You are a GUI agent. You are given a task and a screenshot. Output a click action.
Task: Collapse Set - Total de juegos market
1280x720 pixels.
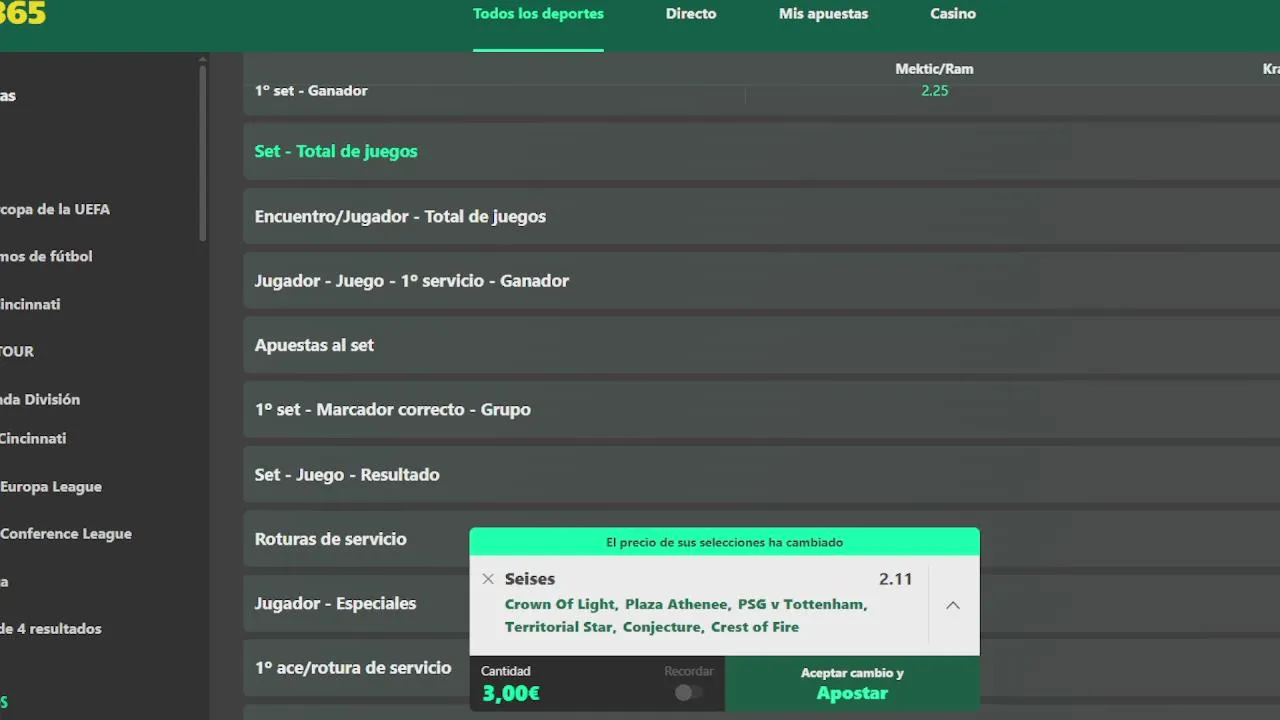click(x=761, y=151)
